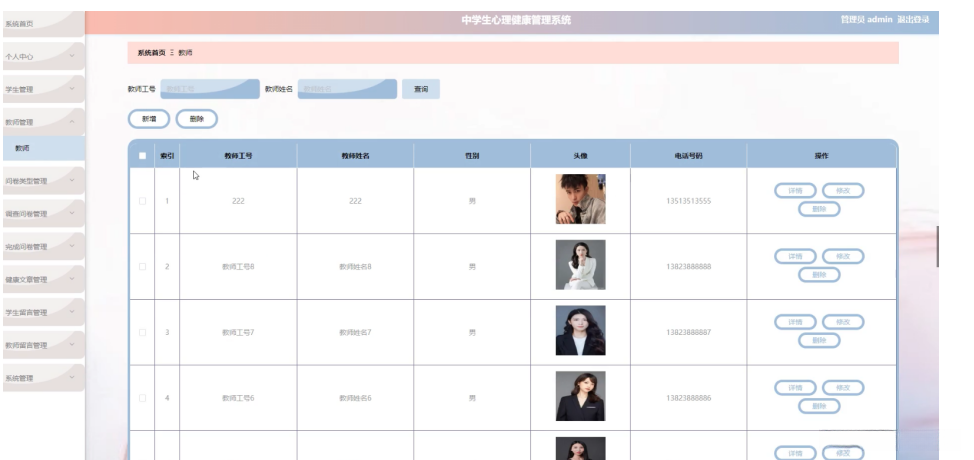Expand the 完成问卷管理 menu chevron

(71, 246)
